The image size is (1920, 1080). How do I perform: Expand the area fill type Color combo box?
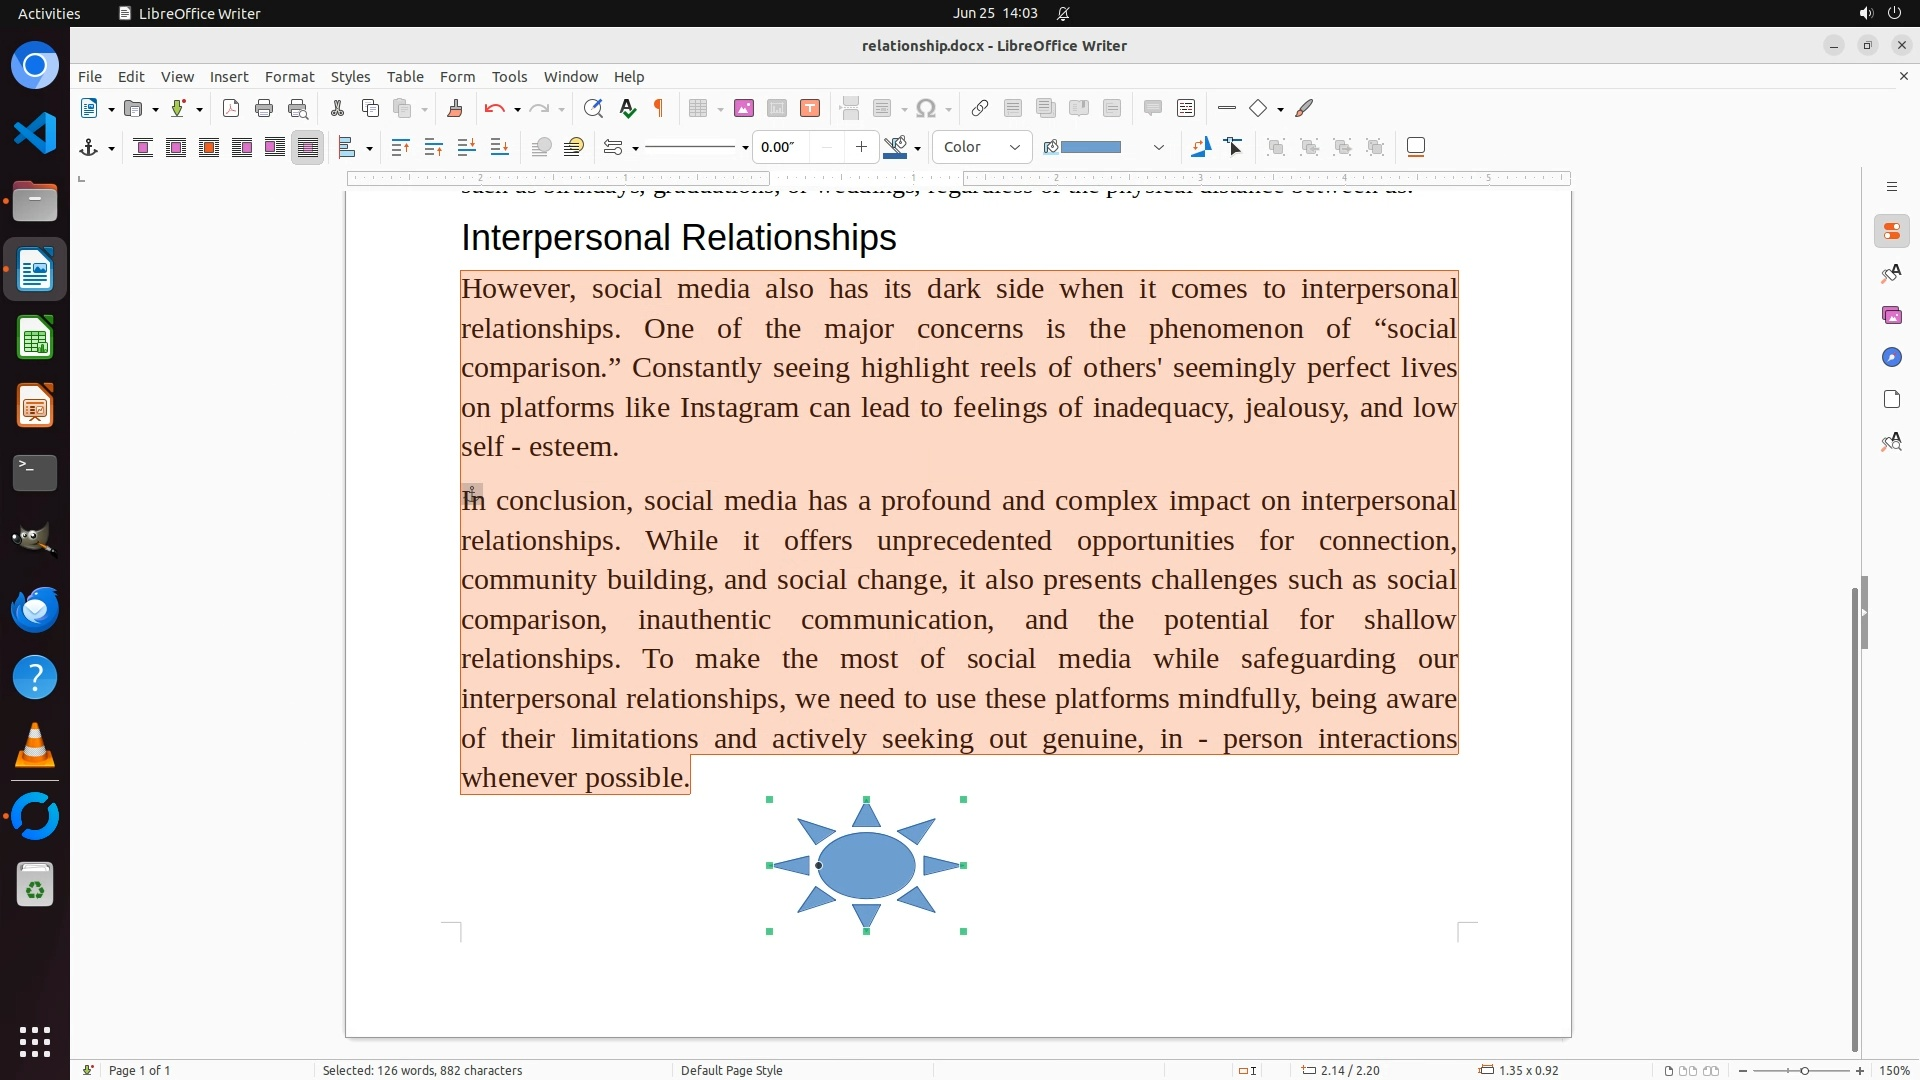[1014, 148]
